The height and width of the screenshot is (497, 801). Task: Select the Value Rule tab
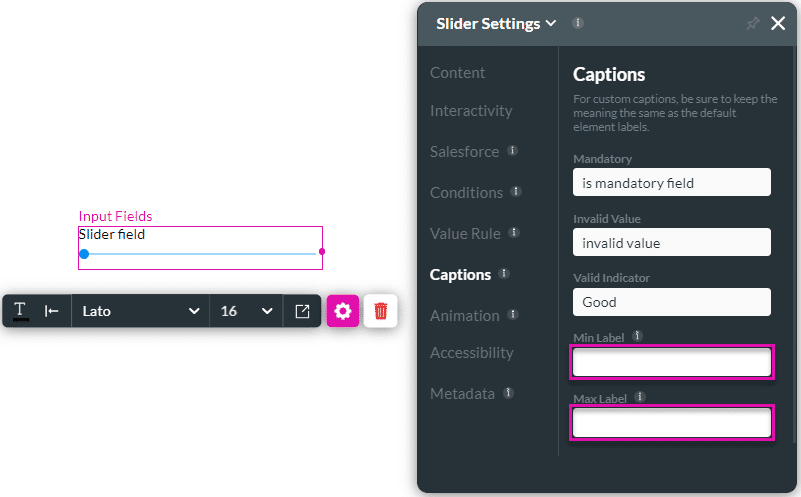[x=465, y=234]
